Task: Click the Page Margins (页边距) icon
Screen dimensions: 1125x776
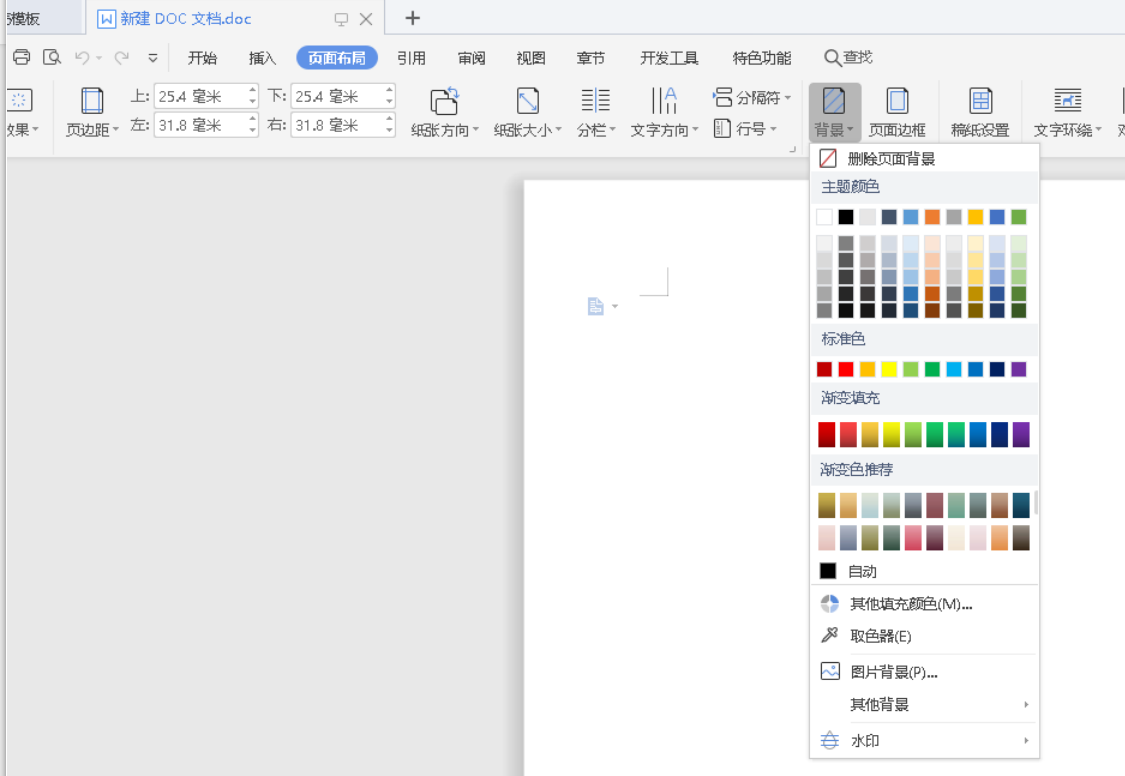Action: 92,101
